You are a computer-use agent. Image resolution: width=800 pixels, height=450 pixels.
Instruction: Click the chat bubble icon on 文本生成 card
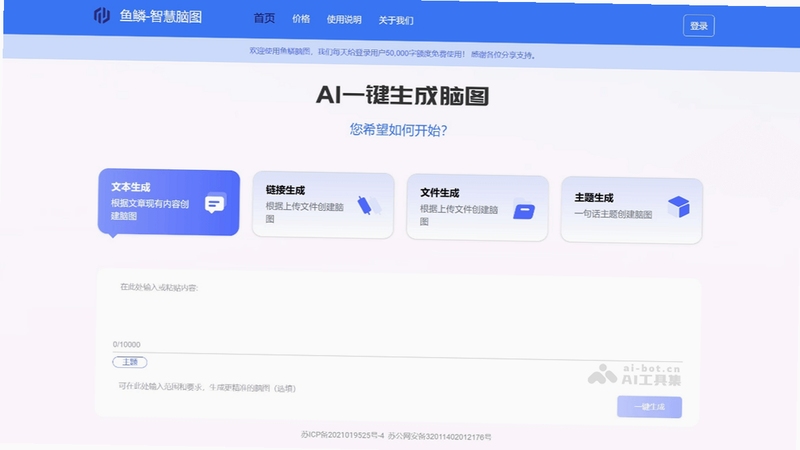coord(215,204)
